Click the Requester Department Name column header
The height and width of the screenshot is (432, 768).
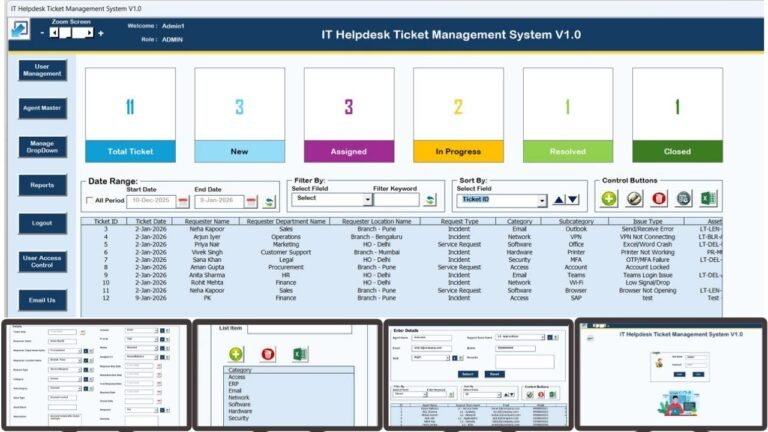pos(286,221)
